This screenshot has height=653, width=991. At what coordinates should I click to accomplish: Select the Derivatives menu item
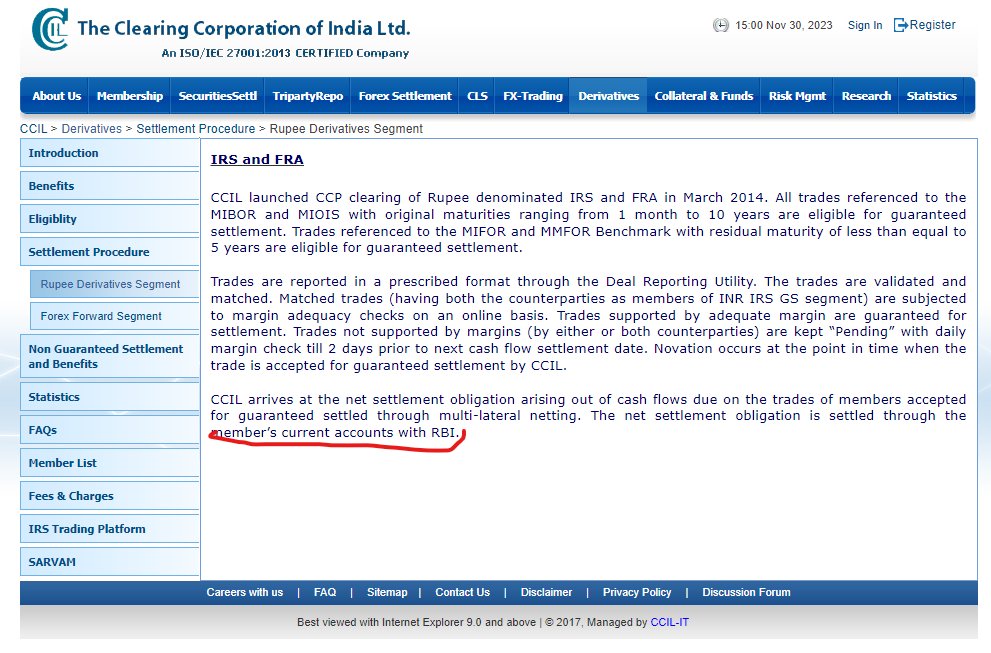click(x=609, y=96)
